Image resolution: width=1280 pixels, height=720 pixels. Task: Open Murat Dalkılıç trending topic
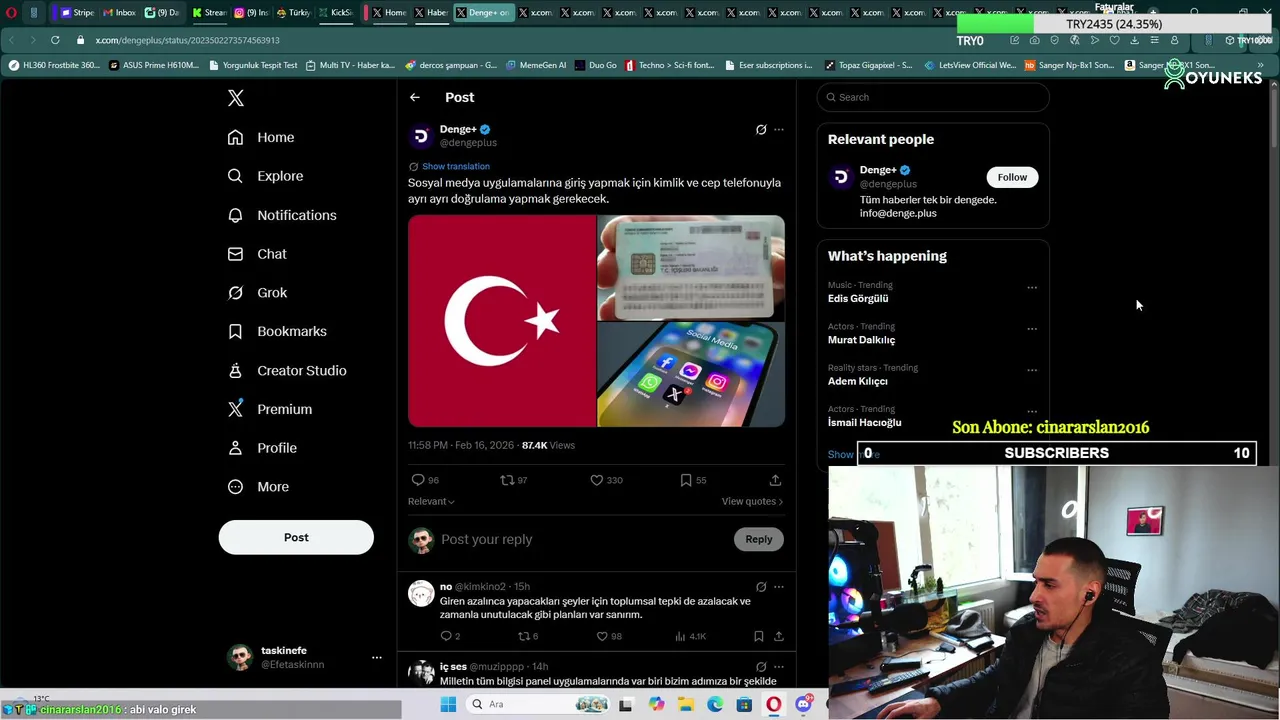point(861,340)
